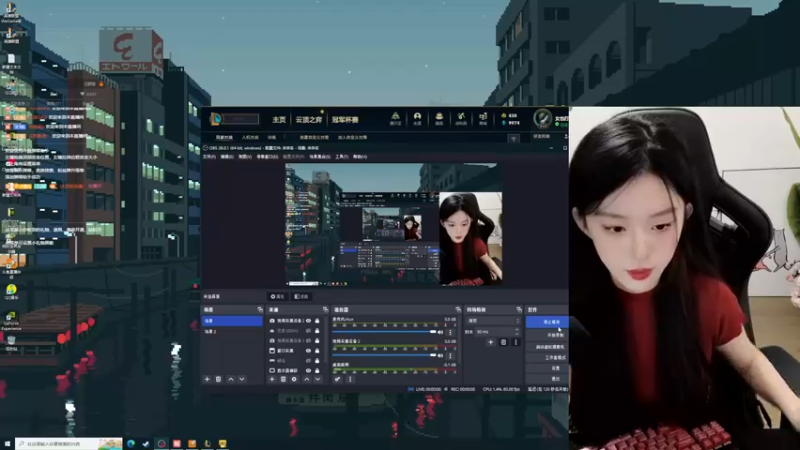Hide the display capture source
The width and height of the screenshot is (800, 450).
pos(308,370)
